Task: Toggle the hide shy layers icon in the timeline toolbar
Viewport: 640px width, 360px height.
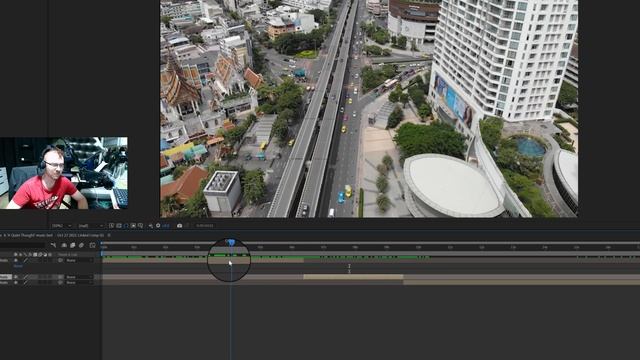Action: coord(64,245)
